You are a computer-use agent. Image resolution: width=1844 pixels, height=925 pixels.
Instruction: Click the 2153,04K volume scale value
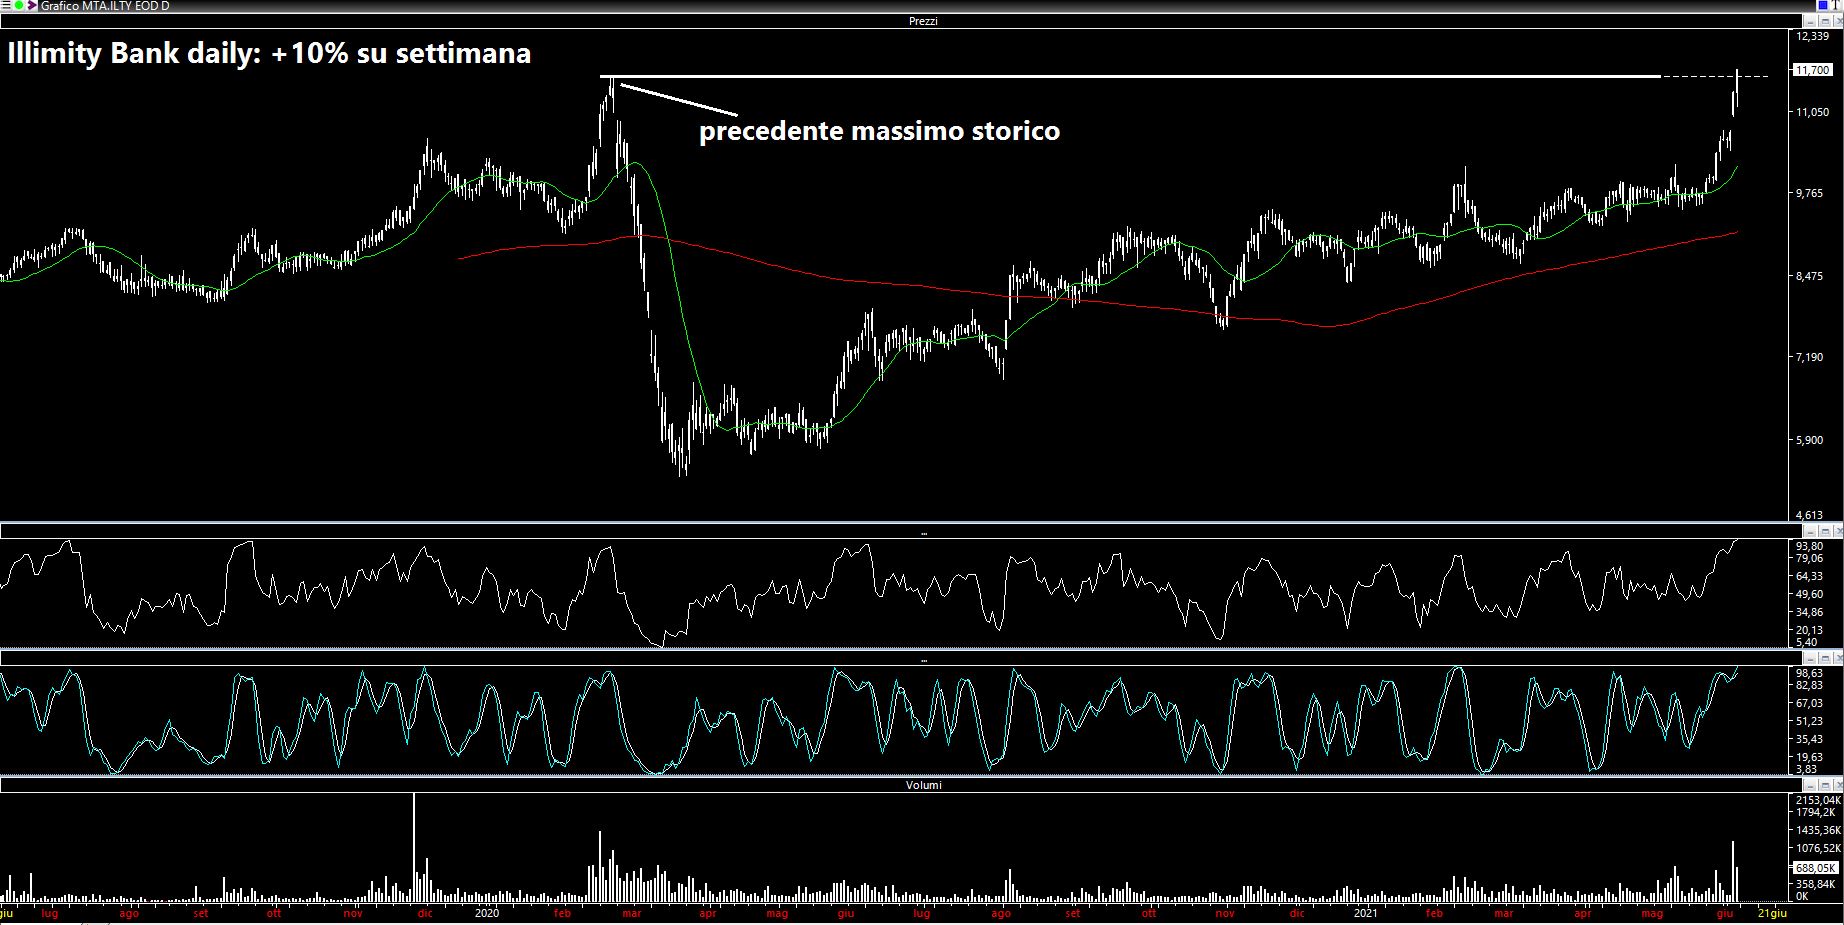pos(1818,800)
